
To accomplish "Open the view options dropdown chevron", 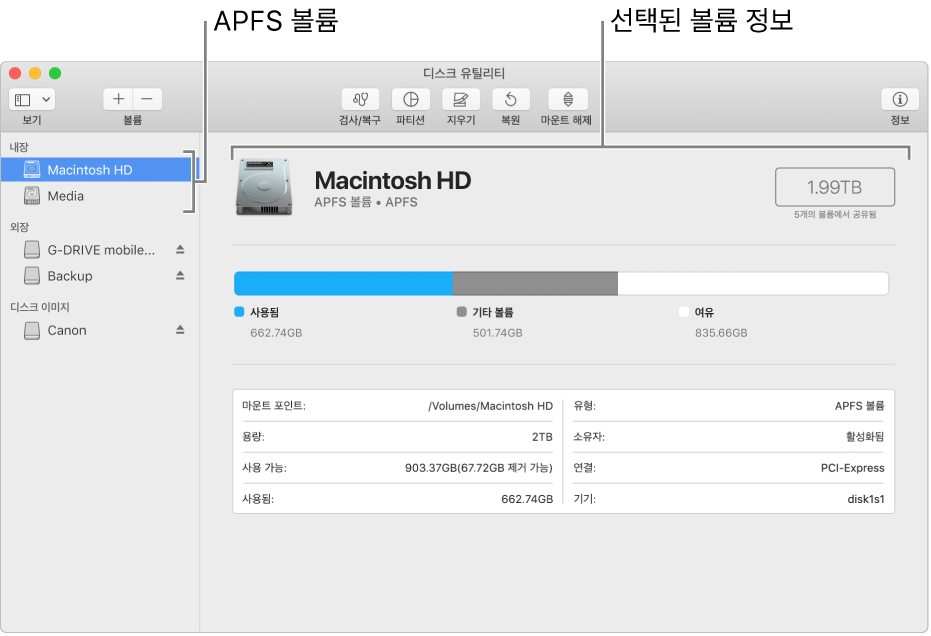I will click(x=46, y=99).
